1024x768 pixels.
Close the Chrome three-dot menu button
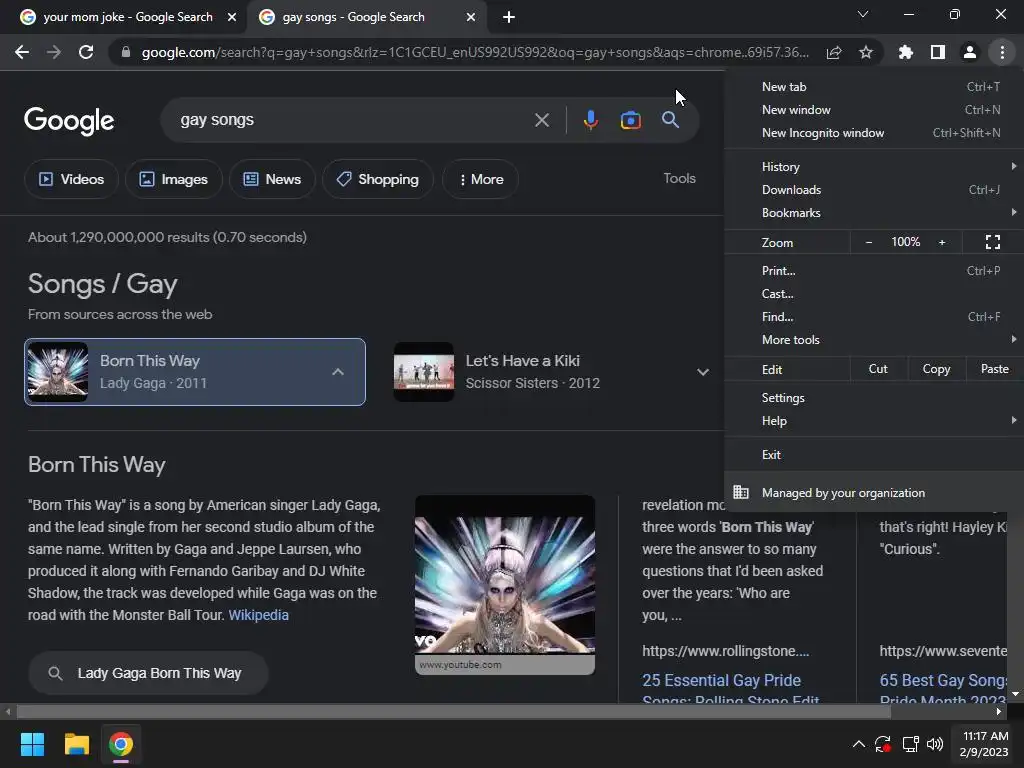coord(1002,52)
